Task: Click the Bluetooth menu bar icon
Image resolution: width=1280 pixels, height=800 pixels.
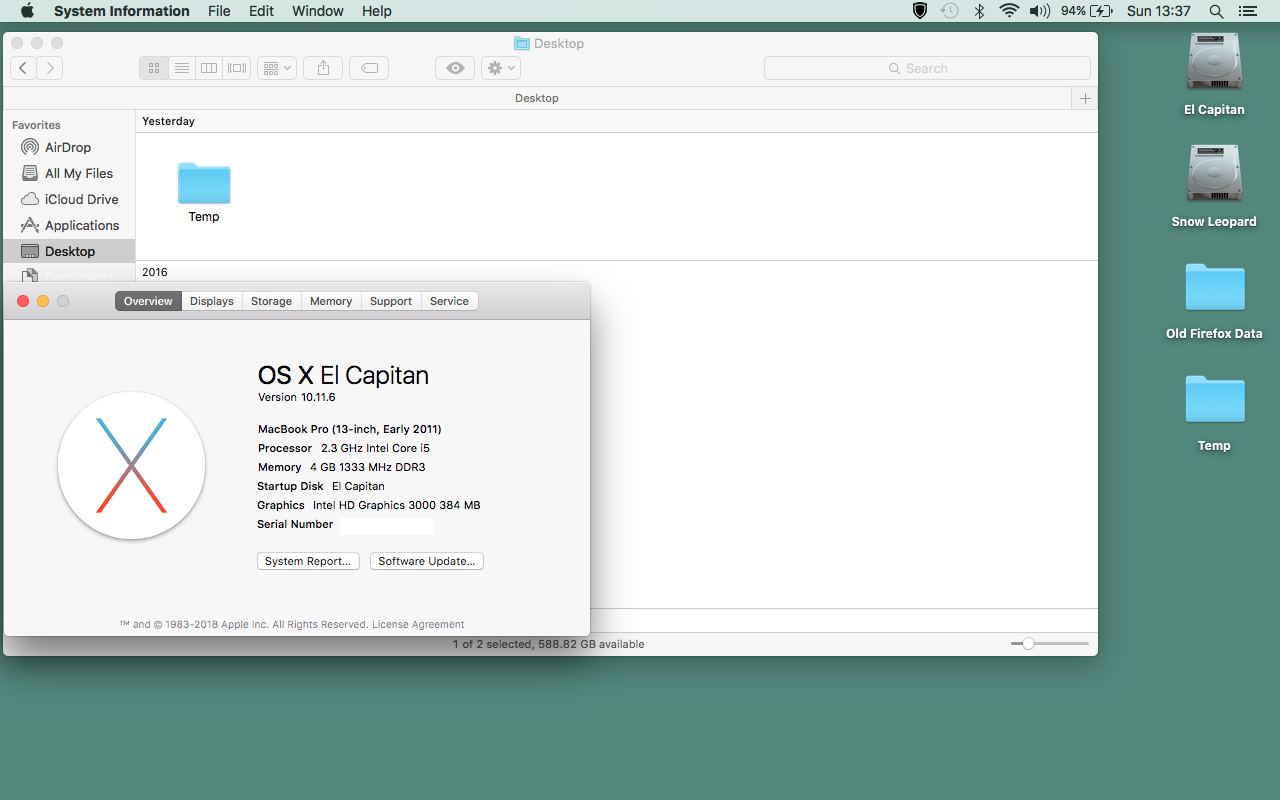Action: [980, 11]
